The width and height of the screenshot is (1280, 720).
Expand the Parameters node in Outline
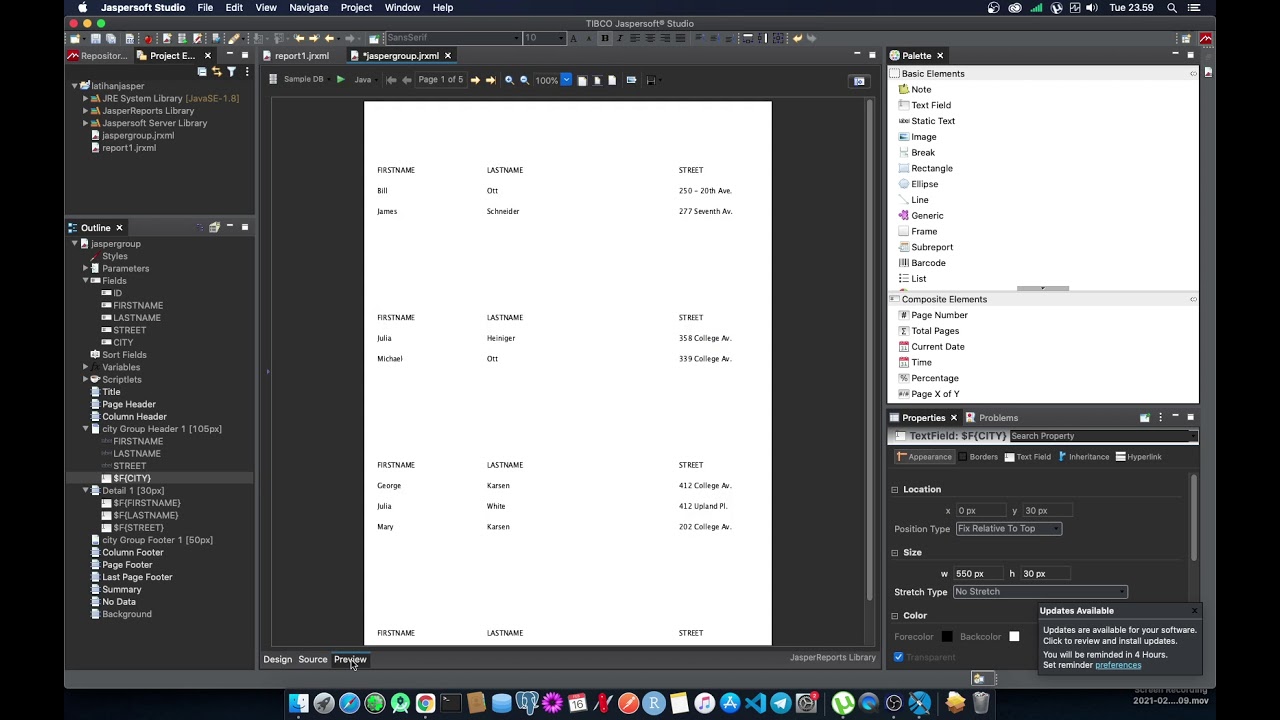pos(86,269)
